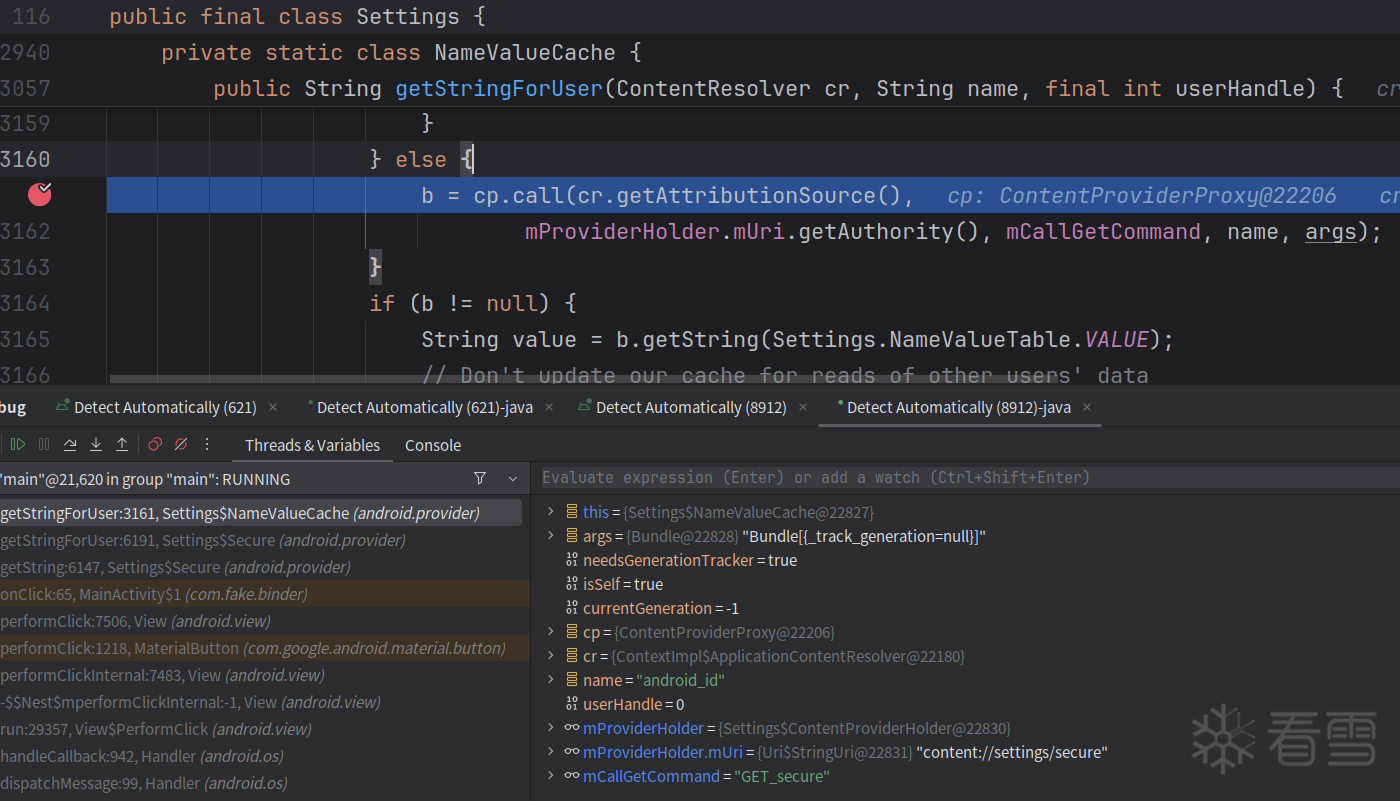Click the object icon beside 'args'
1400x801 pixels.
(572, 536)
